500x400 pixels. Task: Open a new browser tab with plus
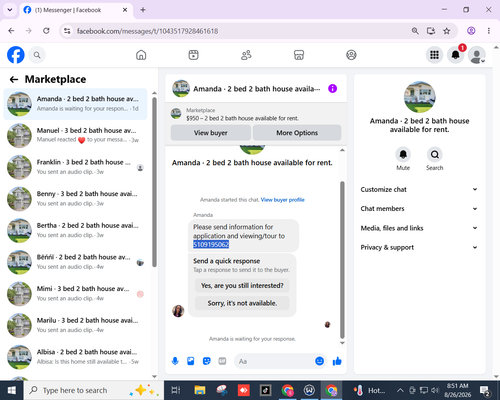coord(143,10)
